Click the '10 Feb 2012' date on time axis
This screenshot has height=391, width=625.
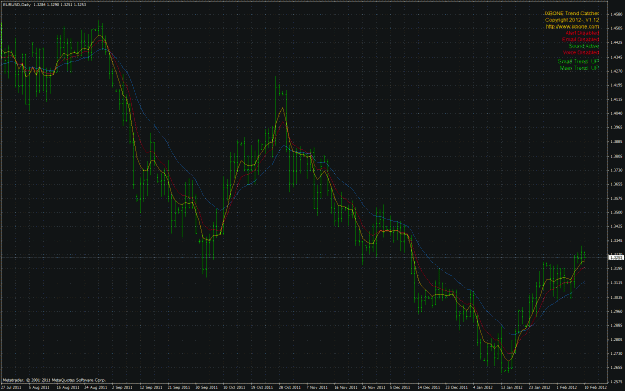[x=596, y=387]
